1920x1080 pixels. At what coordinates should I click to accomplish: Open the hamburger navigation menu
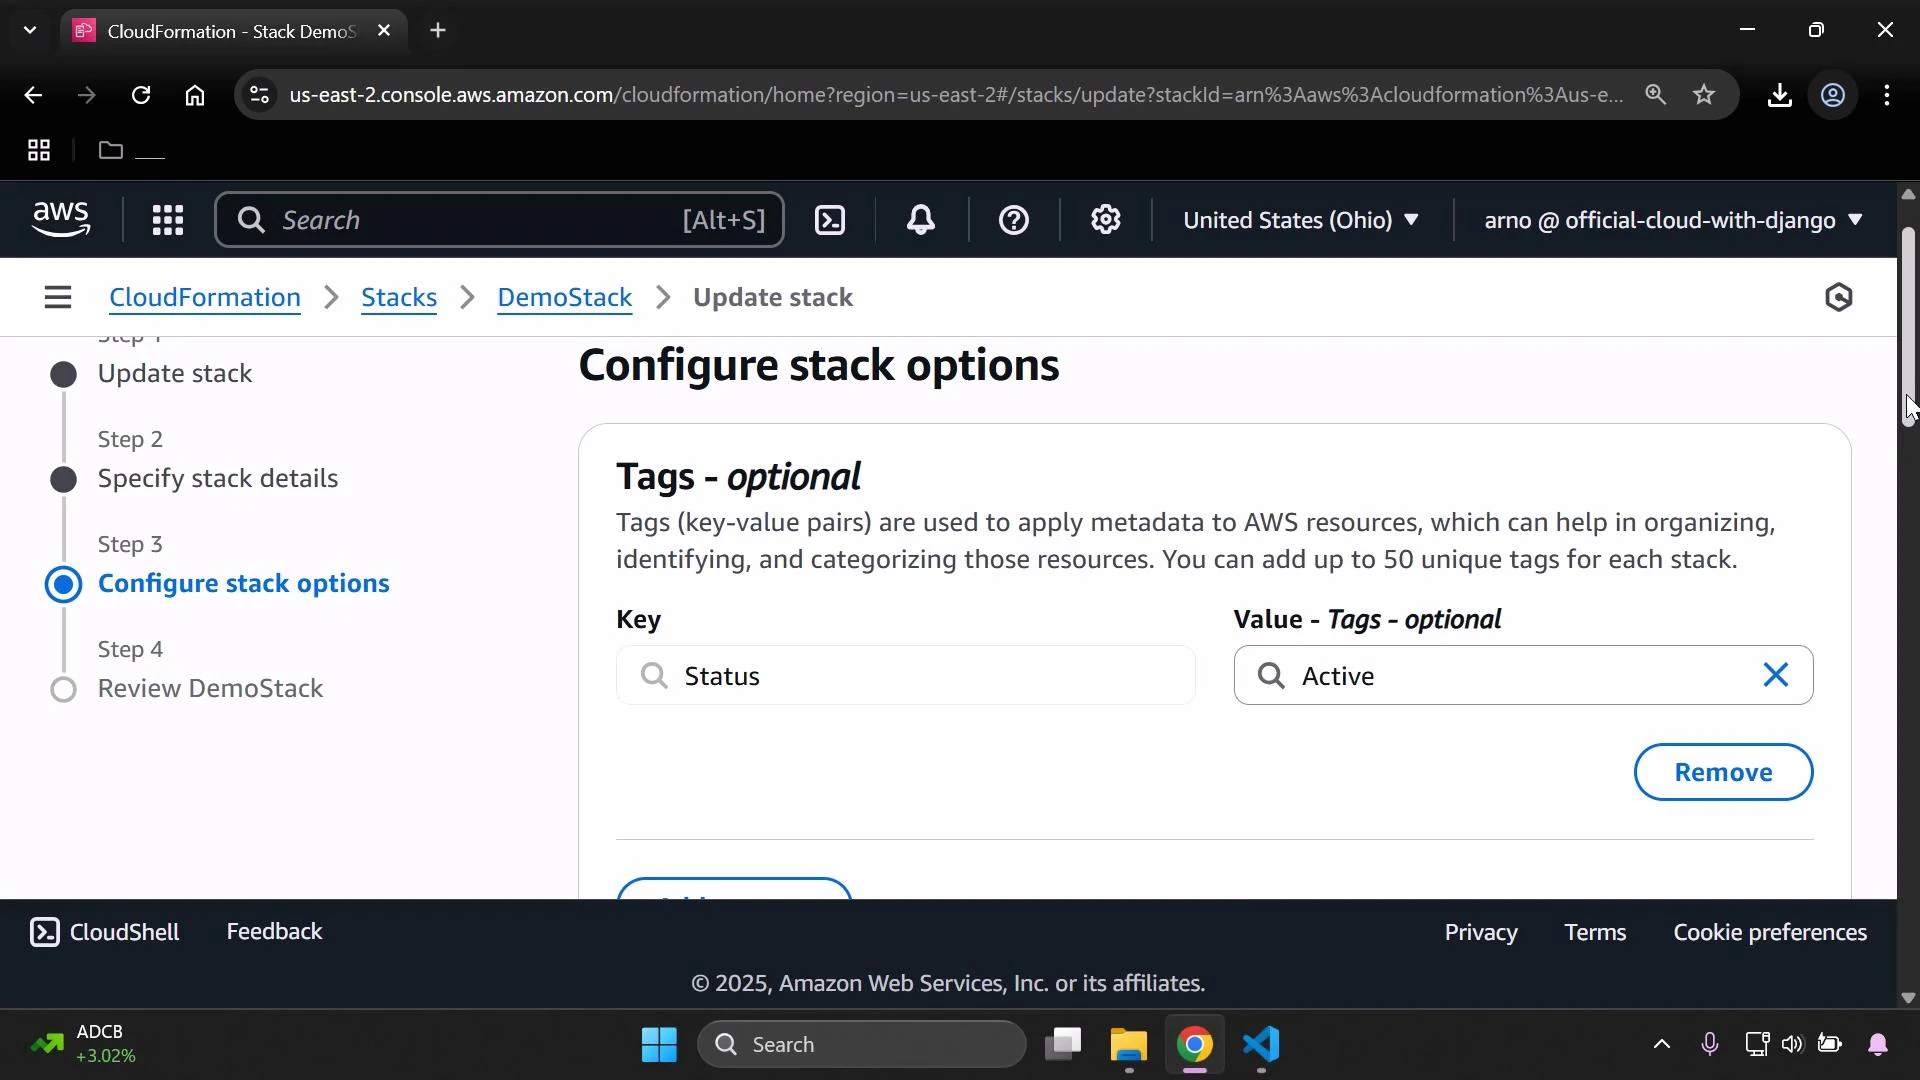coord(57,296)
